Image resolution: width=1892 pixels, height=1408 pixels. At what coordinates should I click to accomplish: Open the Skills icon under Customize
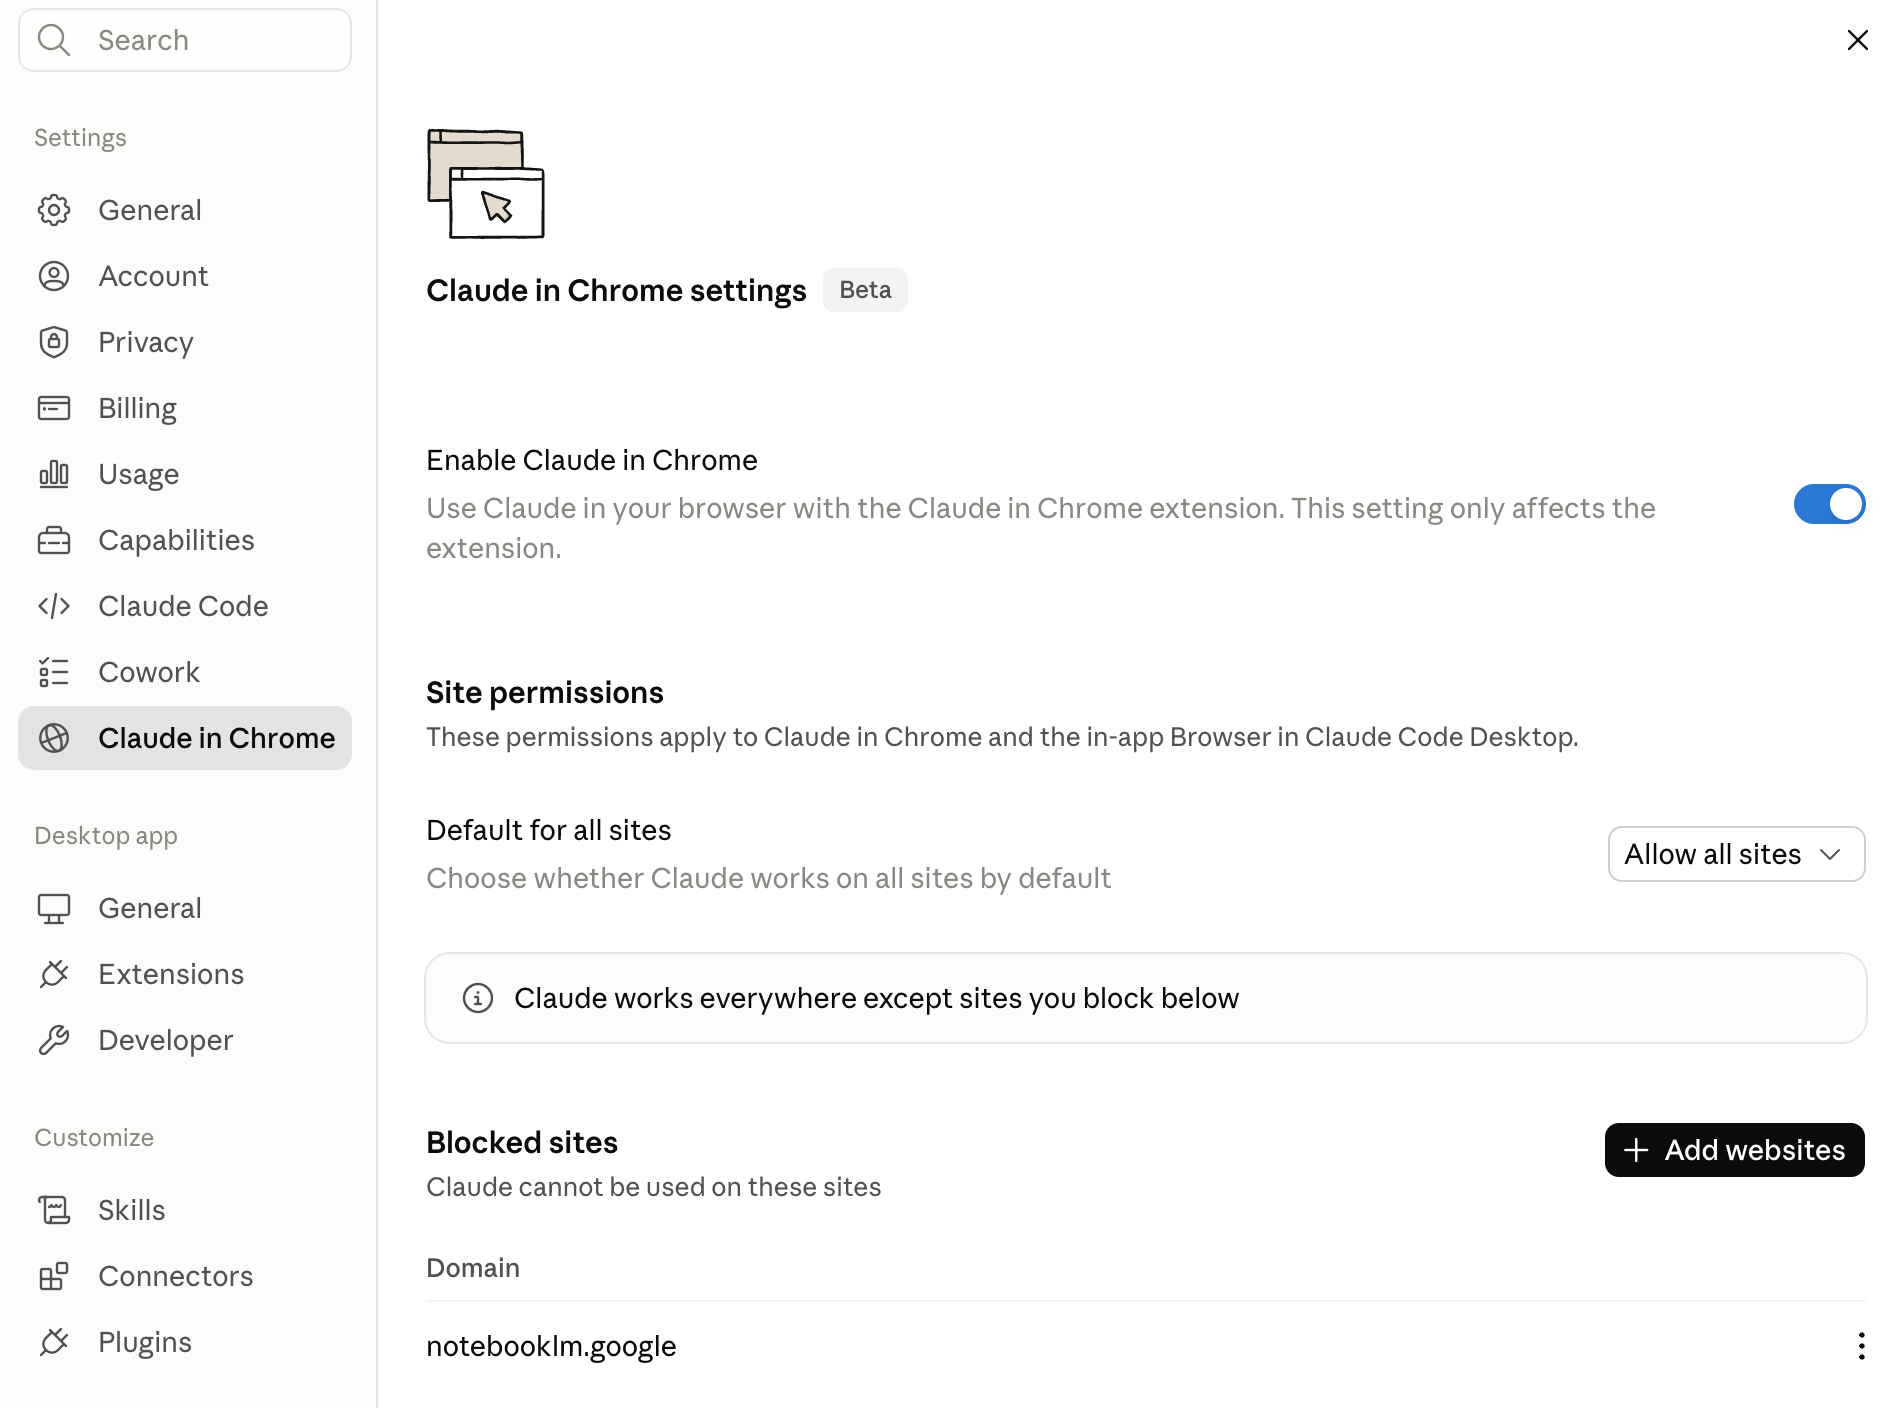coord(54,1210)
